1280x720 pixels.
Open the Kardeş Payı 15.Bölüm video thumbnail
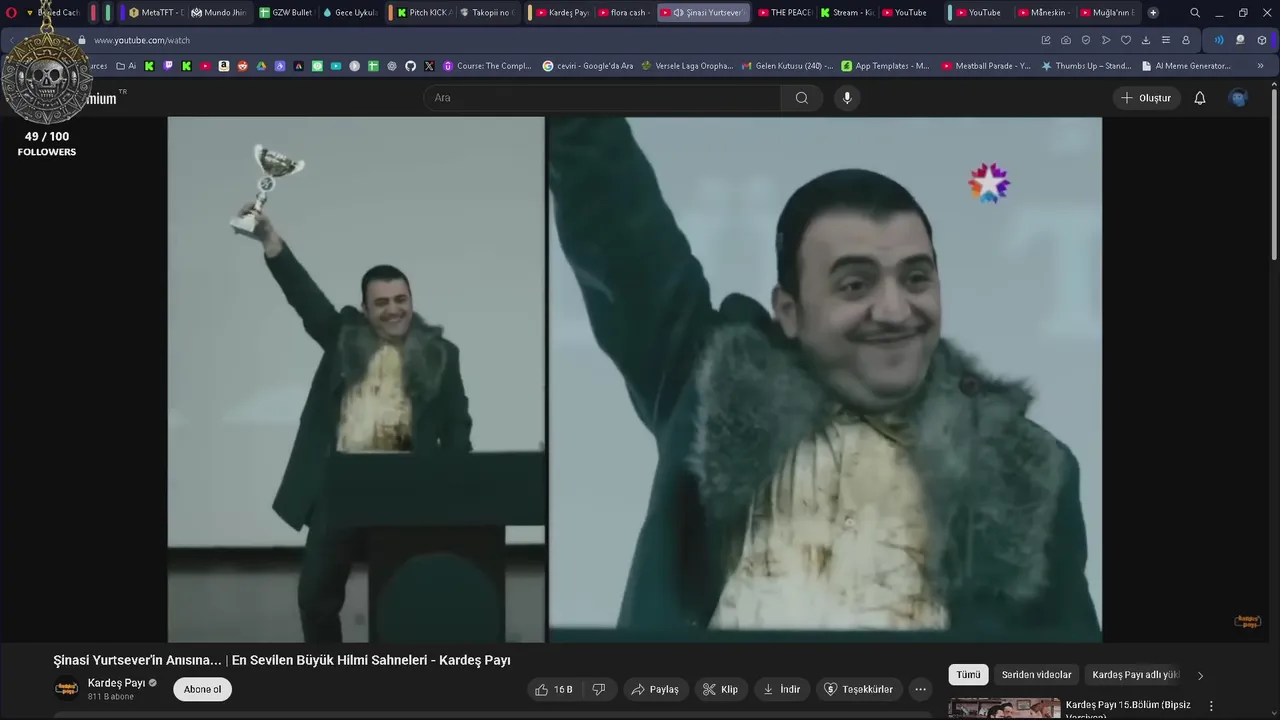[1004, 708]
